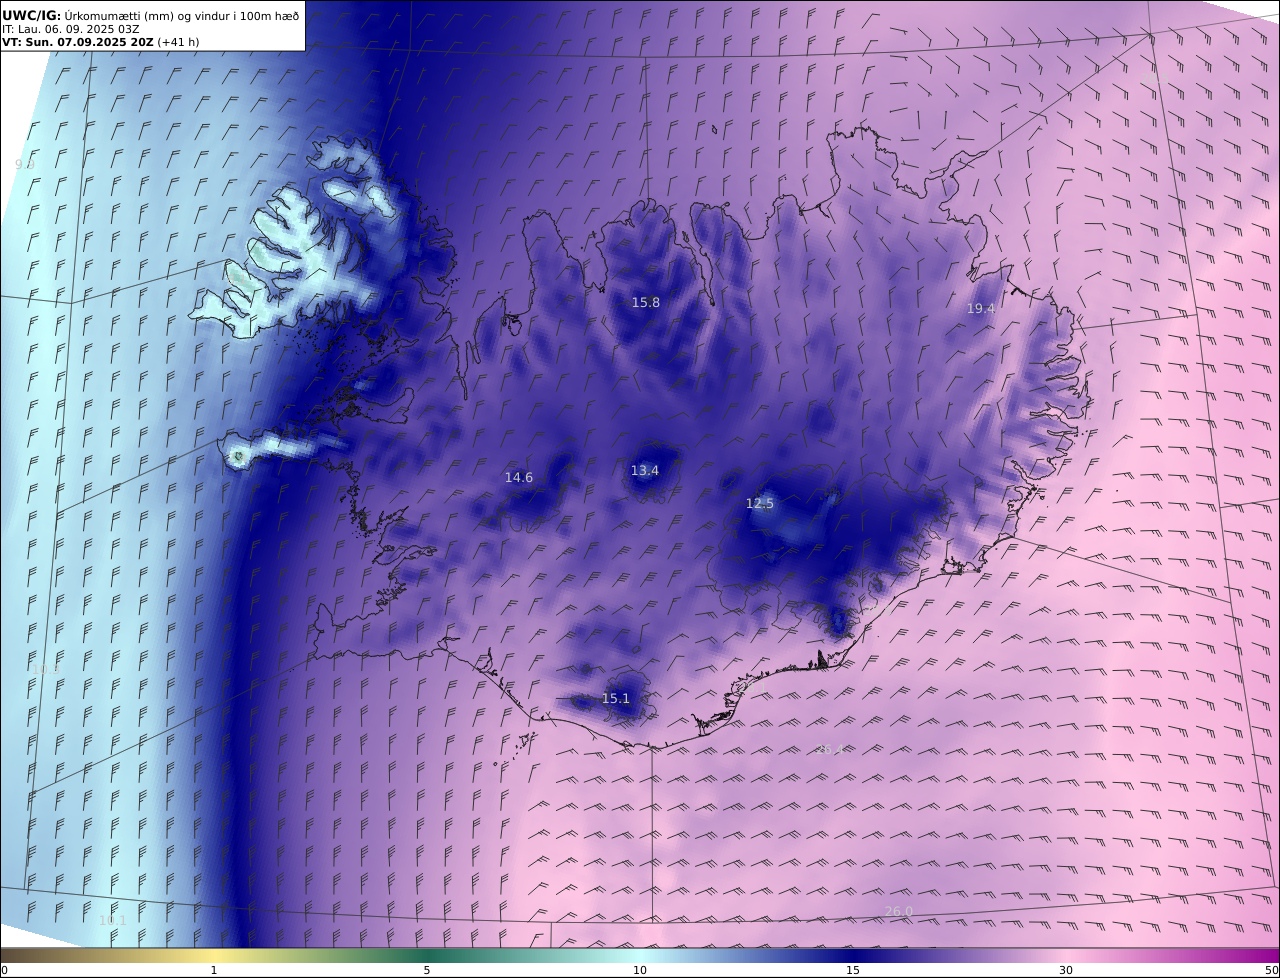Click the 14.6 value label on the map
This screenshot has width=1280, height=978.
[x=518, y=478]
